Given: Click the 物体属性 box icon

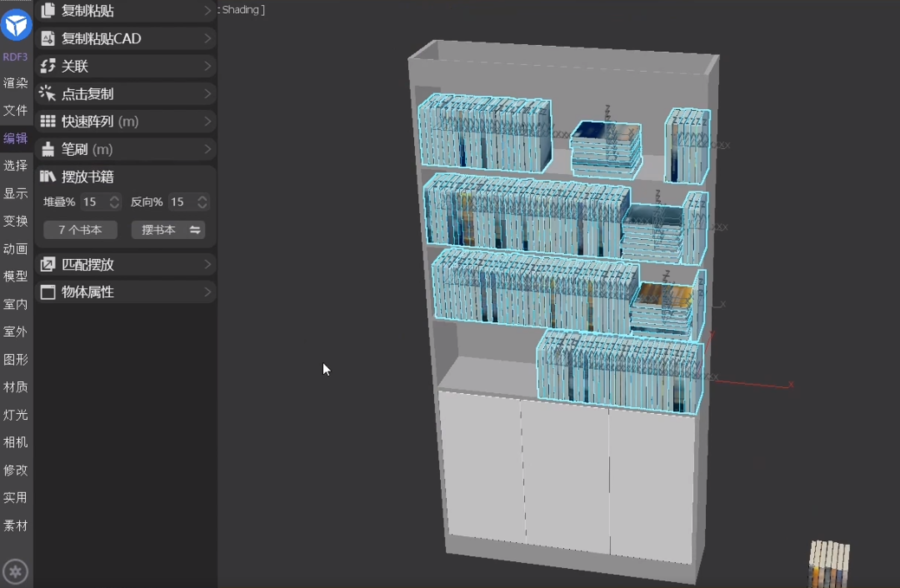Looking at the screenshot, I should click(x=48, y=292).
